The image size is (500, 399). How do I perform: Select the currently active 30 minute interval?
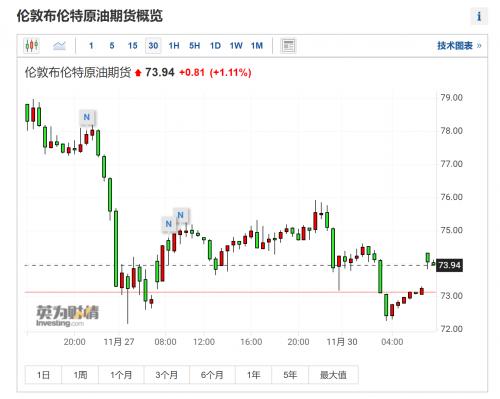coord(153,46)
